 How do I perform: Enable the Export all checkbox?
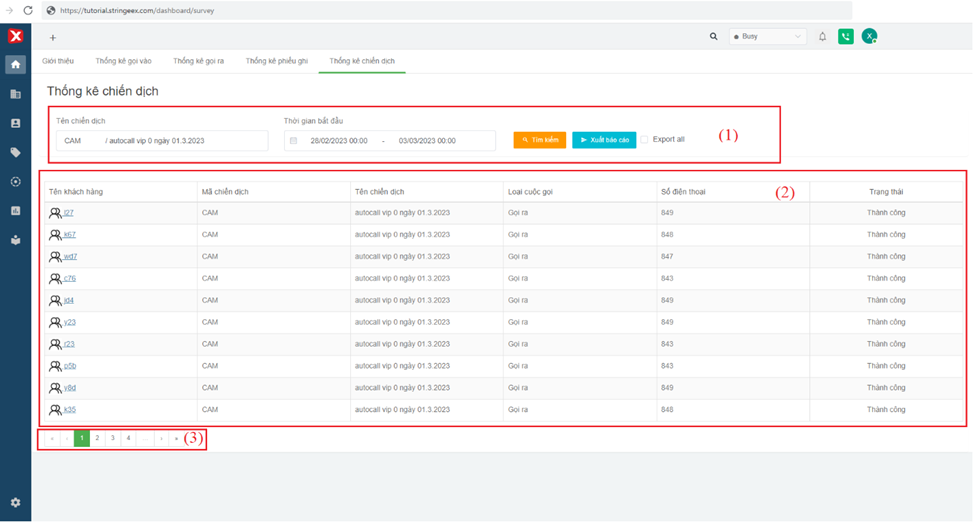[x=645, y=140]
